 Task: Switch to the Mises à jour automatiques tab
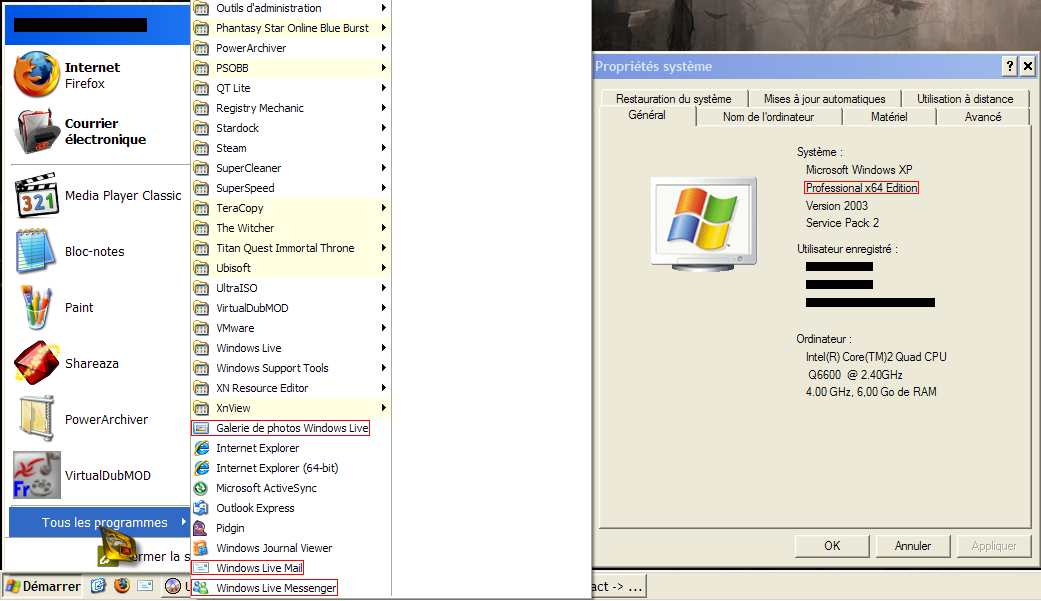point(825,98)
